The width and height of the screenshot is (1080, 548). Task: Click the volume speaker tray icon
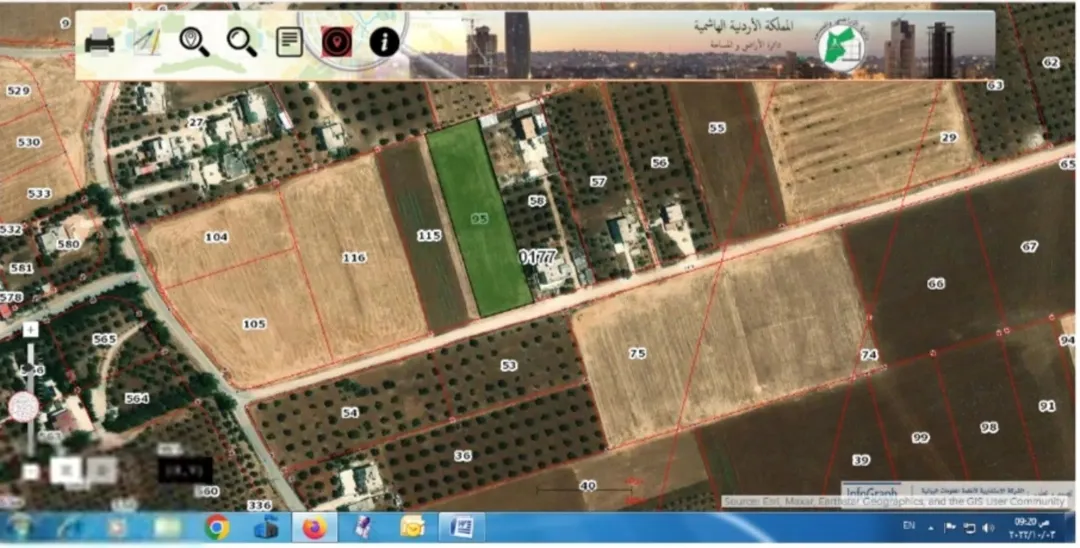click(988, 528)
